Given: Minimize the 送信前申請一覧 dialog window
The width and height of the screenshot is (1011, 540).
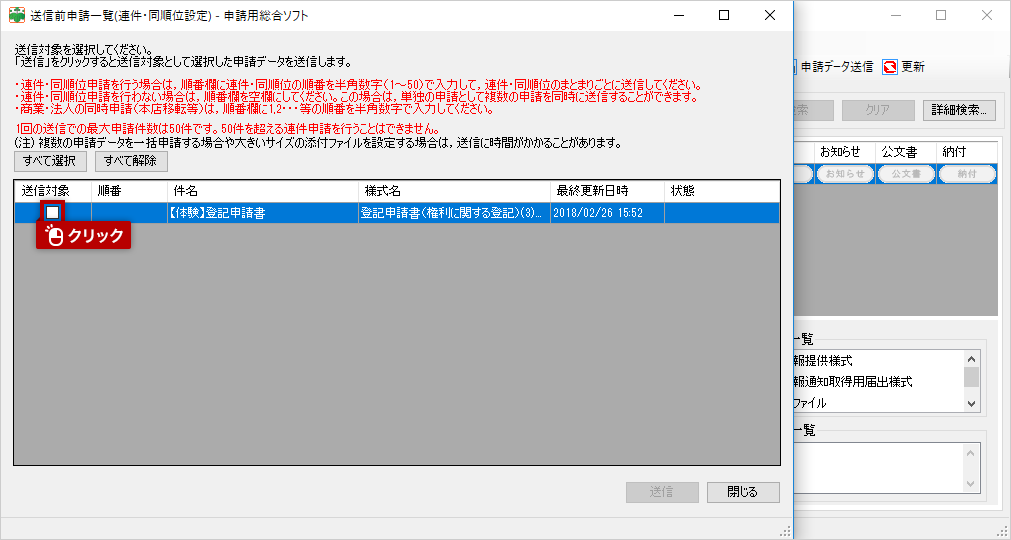Looking at the screenshot, I should 678,15.
